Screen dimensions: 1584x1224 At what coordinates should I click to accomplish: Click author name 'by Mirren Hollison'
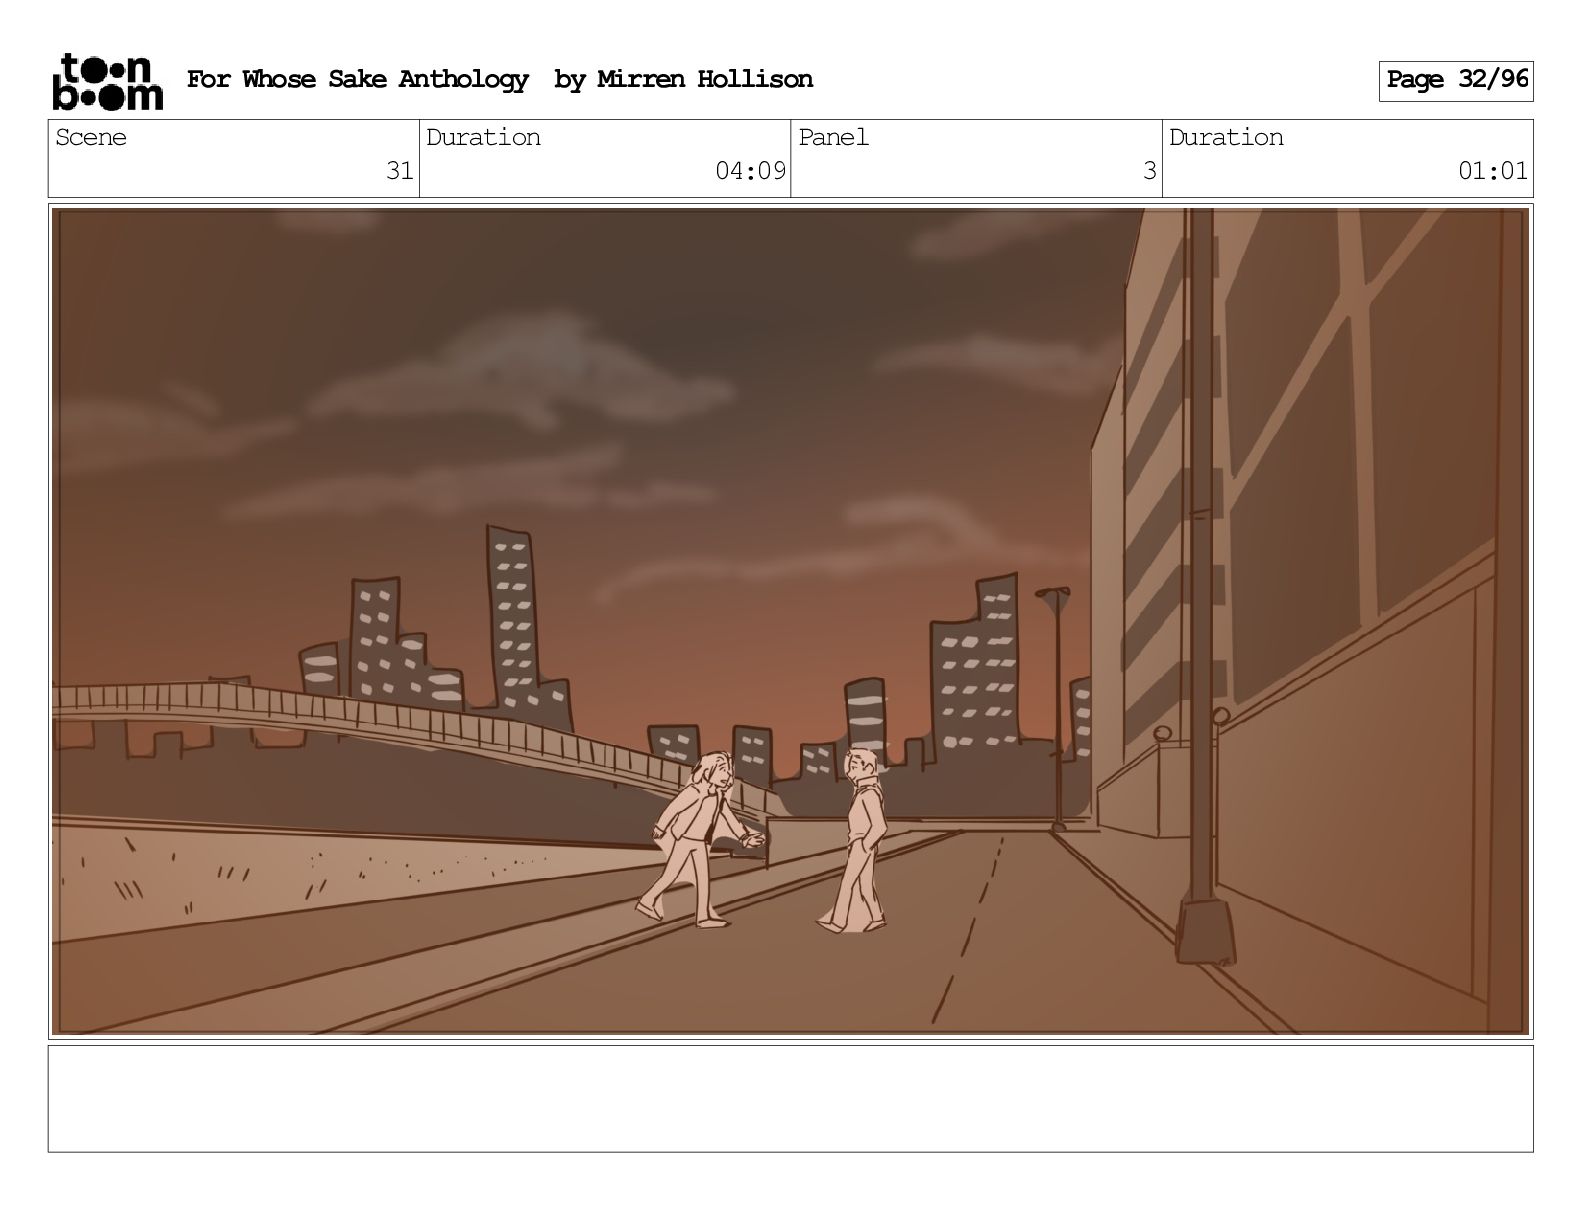pos(683,80)
